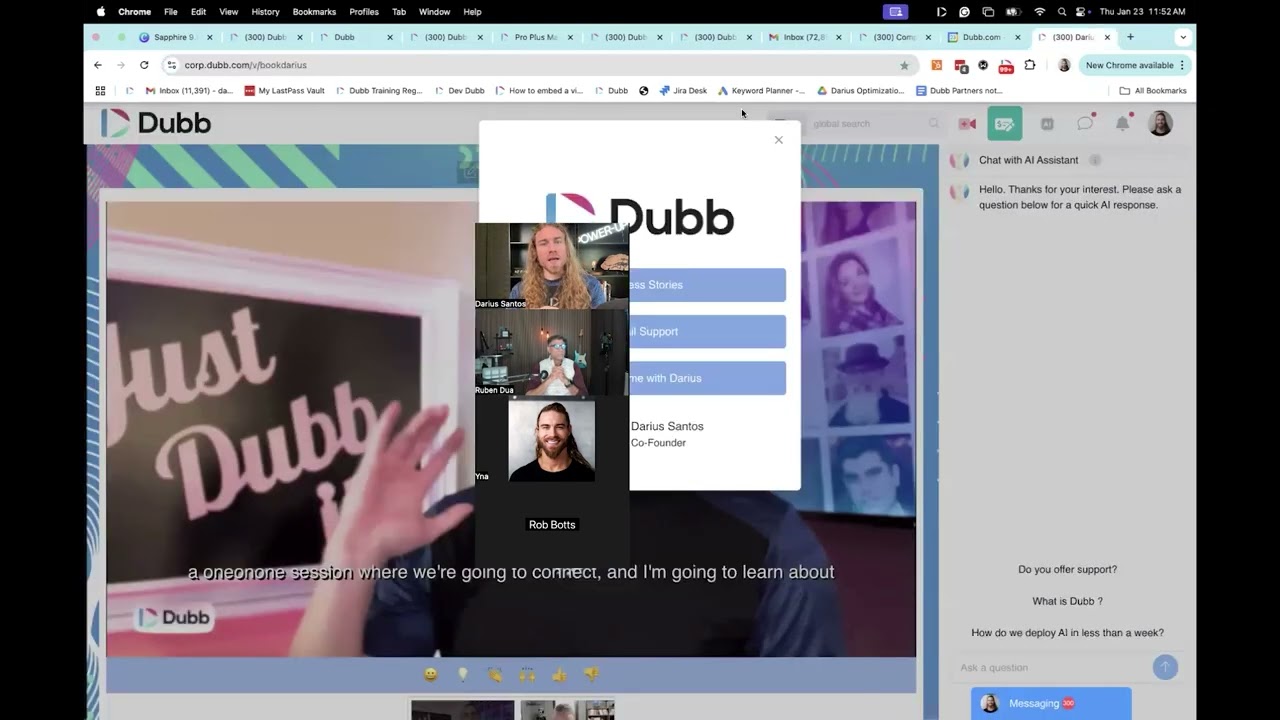The height and width of the screenshot is (720, 1280).
Task: Click the red 99+ extension icon
Action: (x=1005, y=66)
